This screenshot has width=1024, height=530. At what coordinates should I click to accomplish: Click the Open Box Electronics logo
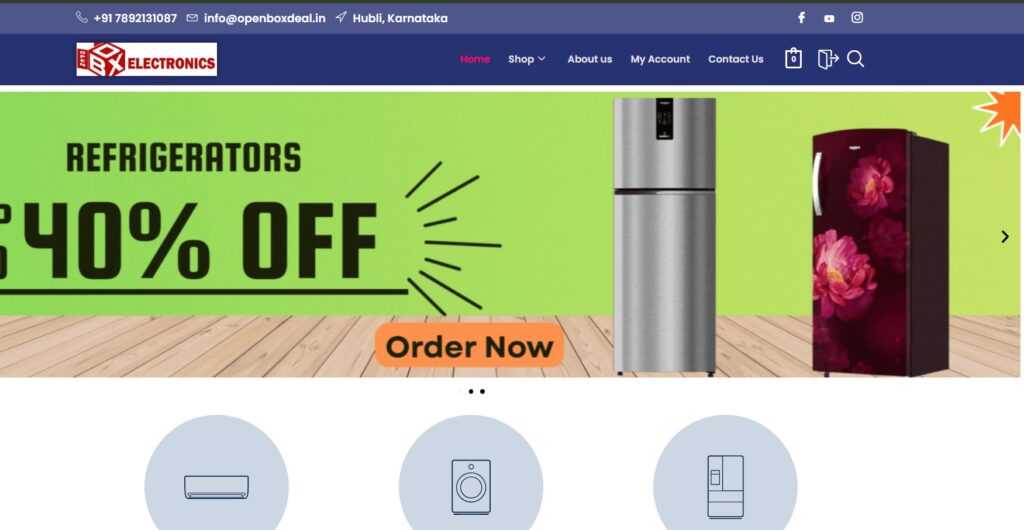(147, 59)
